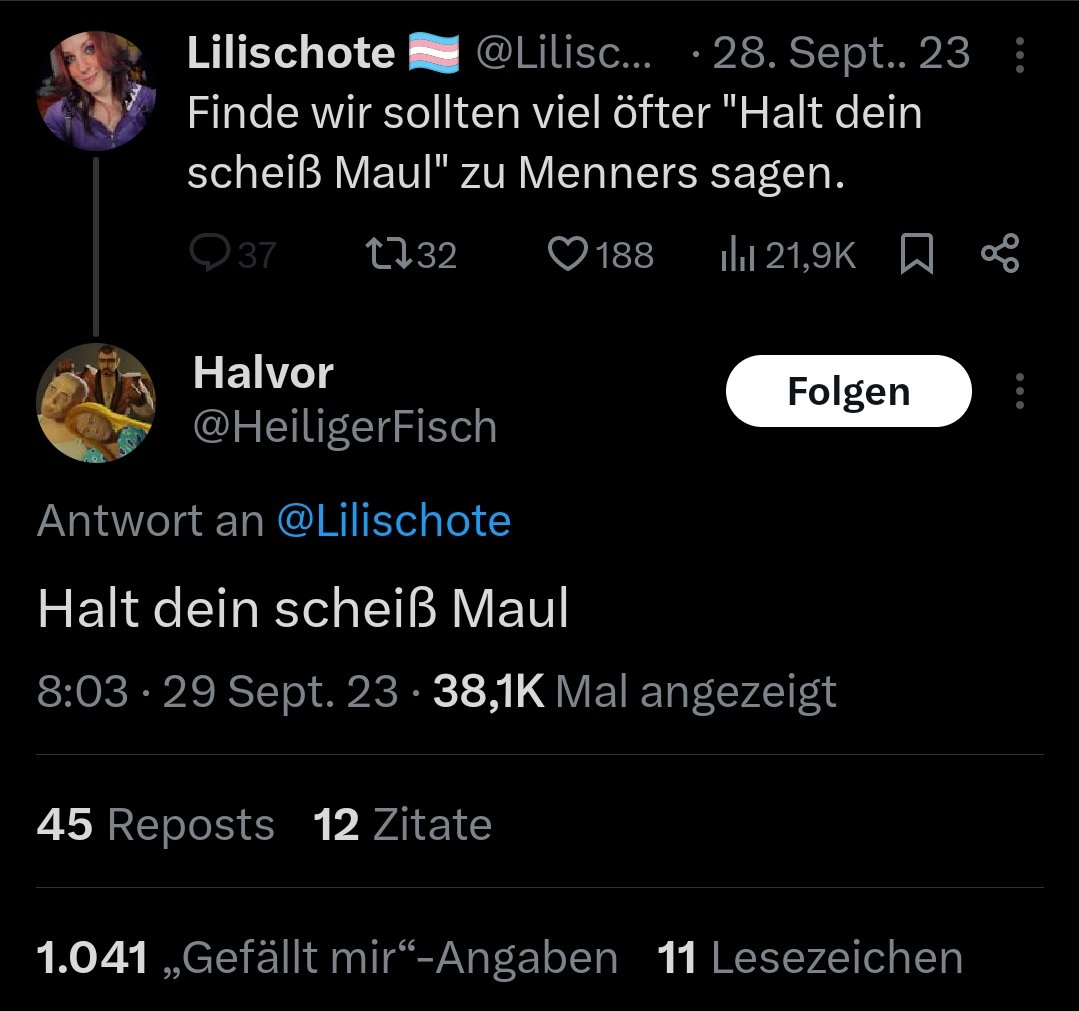Like Lilischote's post via heart icon
Viewport: 1079px width, 1011px height.
click(568, 255)
